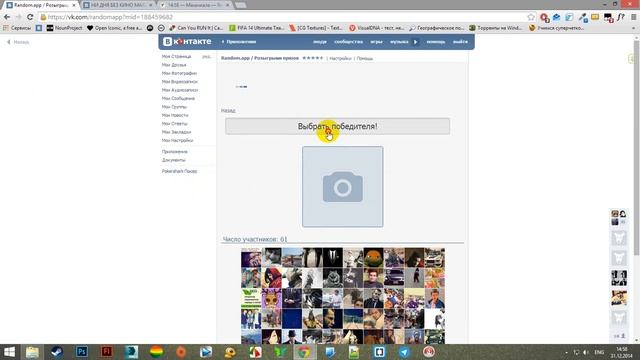Image resolution: width=640 pixels, height=360 pixels.
Task: Click the far-left Назад page link
Action: pyautogui.click(x=18, y=42)
